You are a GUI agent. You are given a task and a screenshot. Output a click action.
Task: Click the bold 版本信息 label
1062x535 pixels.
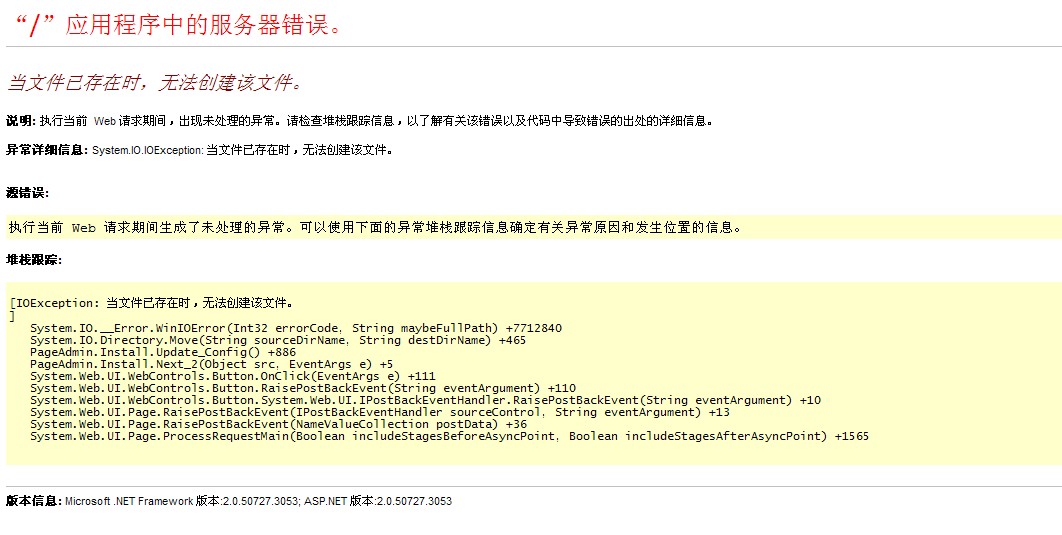(x=33, y=501)
